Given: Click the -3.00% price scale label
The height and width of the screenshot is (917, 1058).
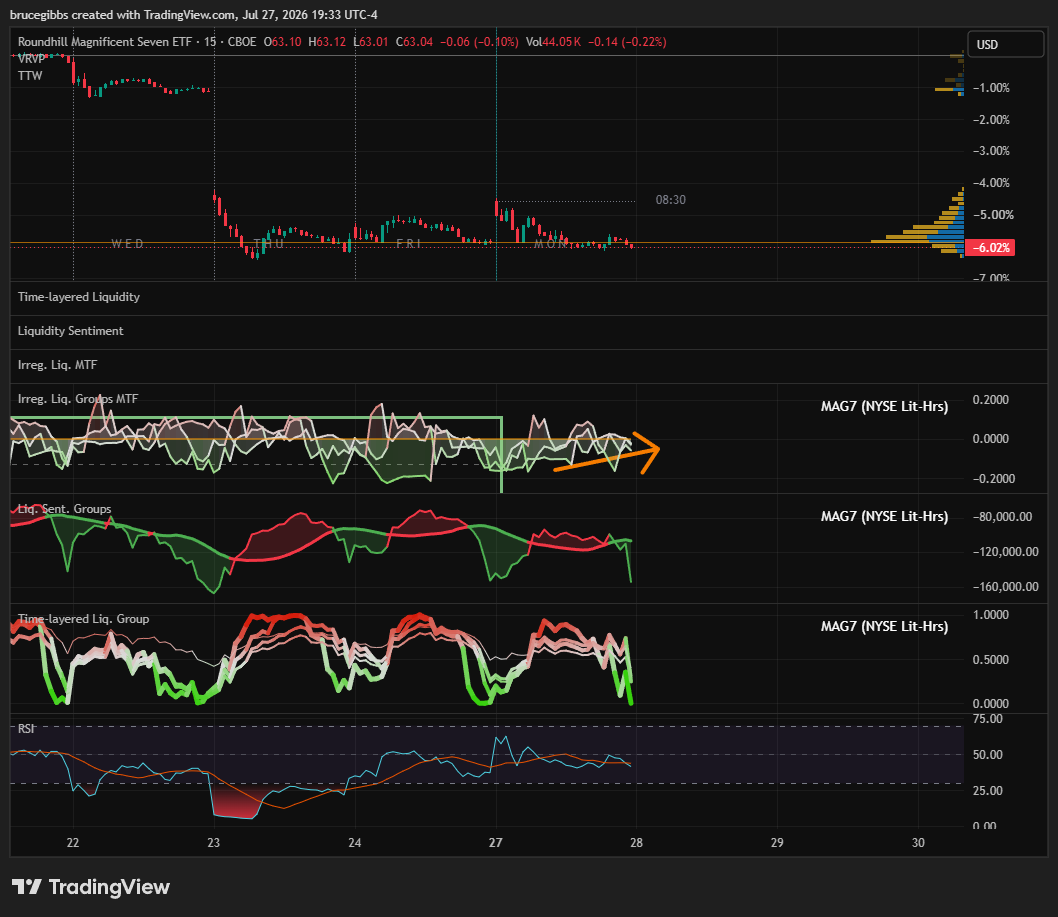Looking at the screenshot, I should 991,150.
